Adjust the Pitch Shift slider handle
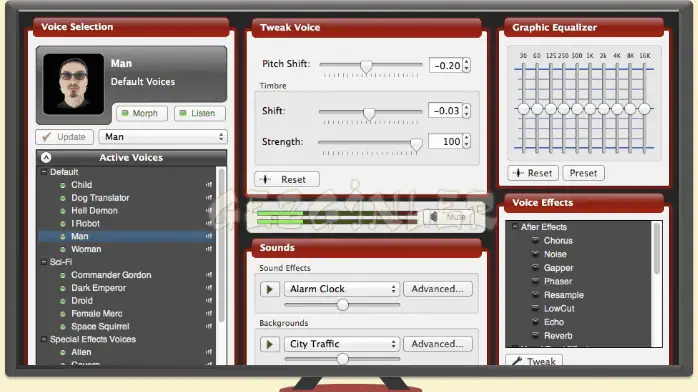Screen dimensions: 698x392 (x=366, y=66)
